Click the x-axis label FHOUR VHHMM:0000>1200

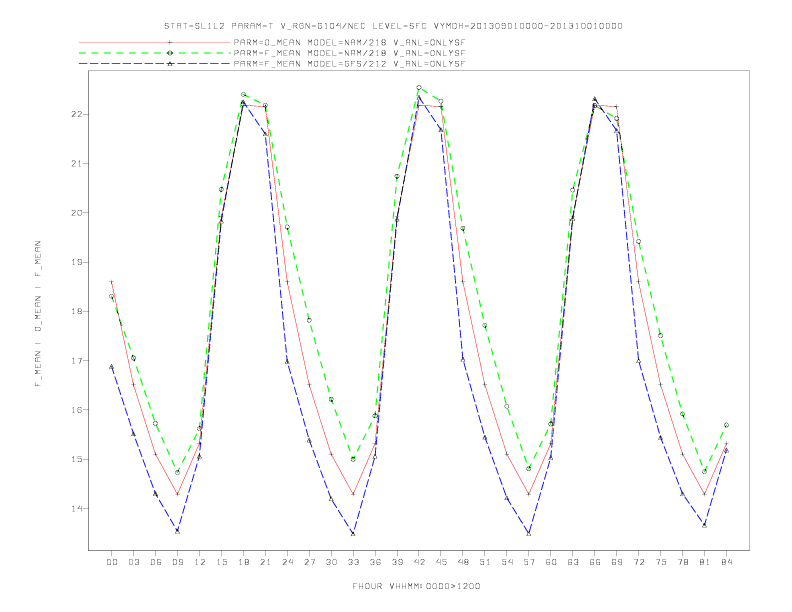416,586
